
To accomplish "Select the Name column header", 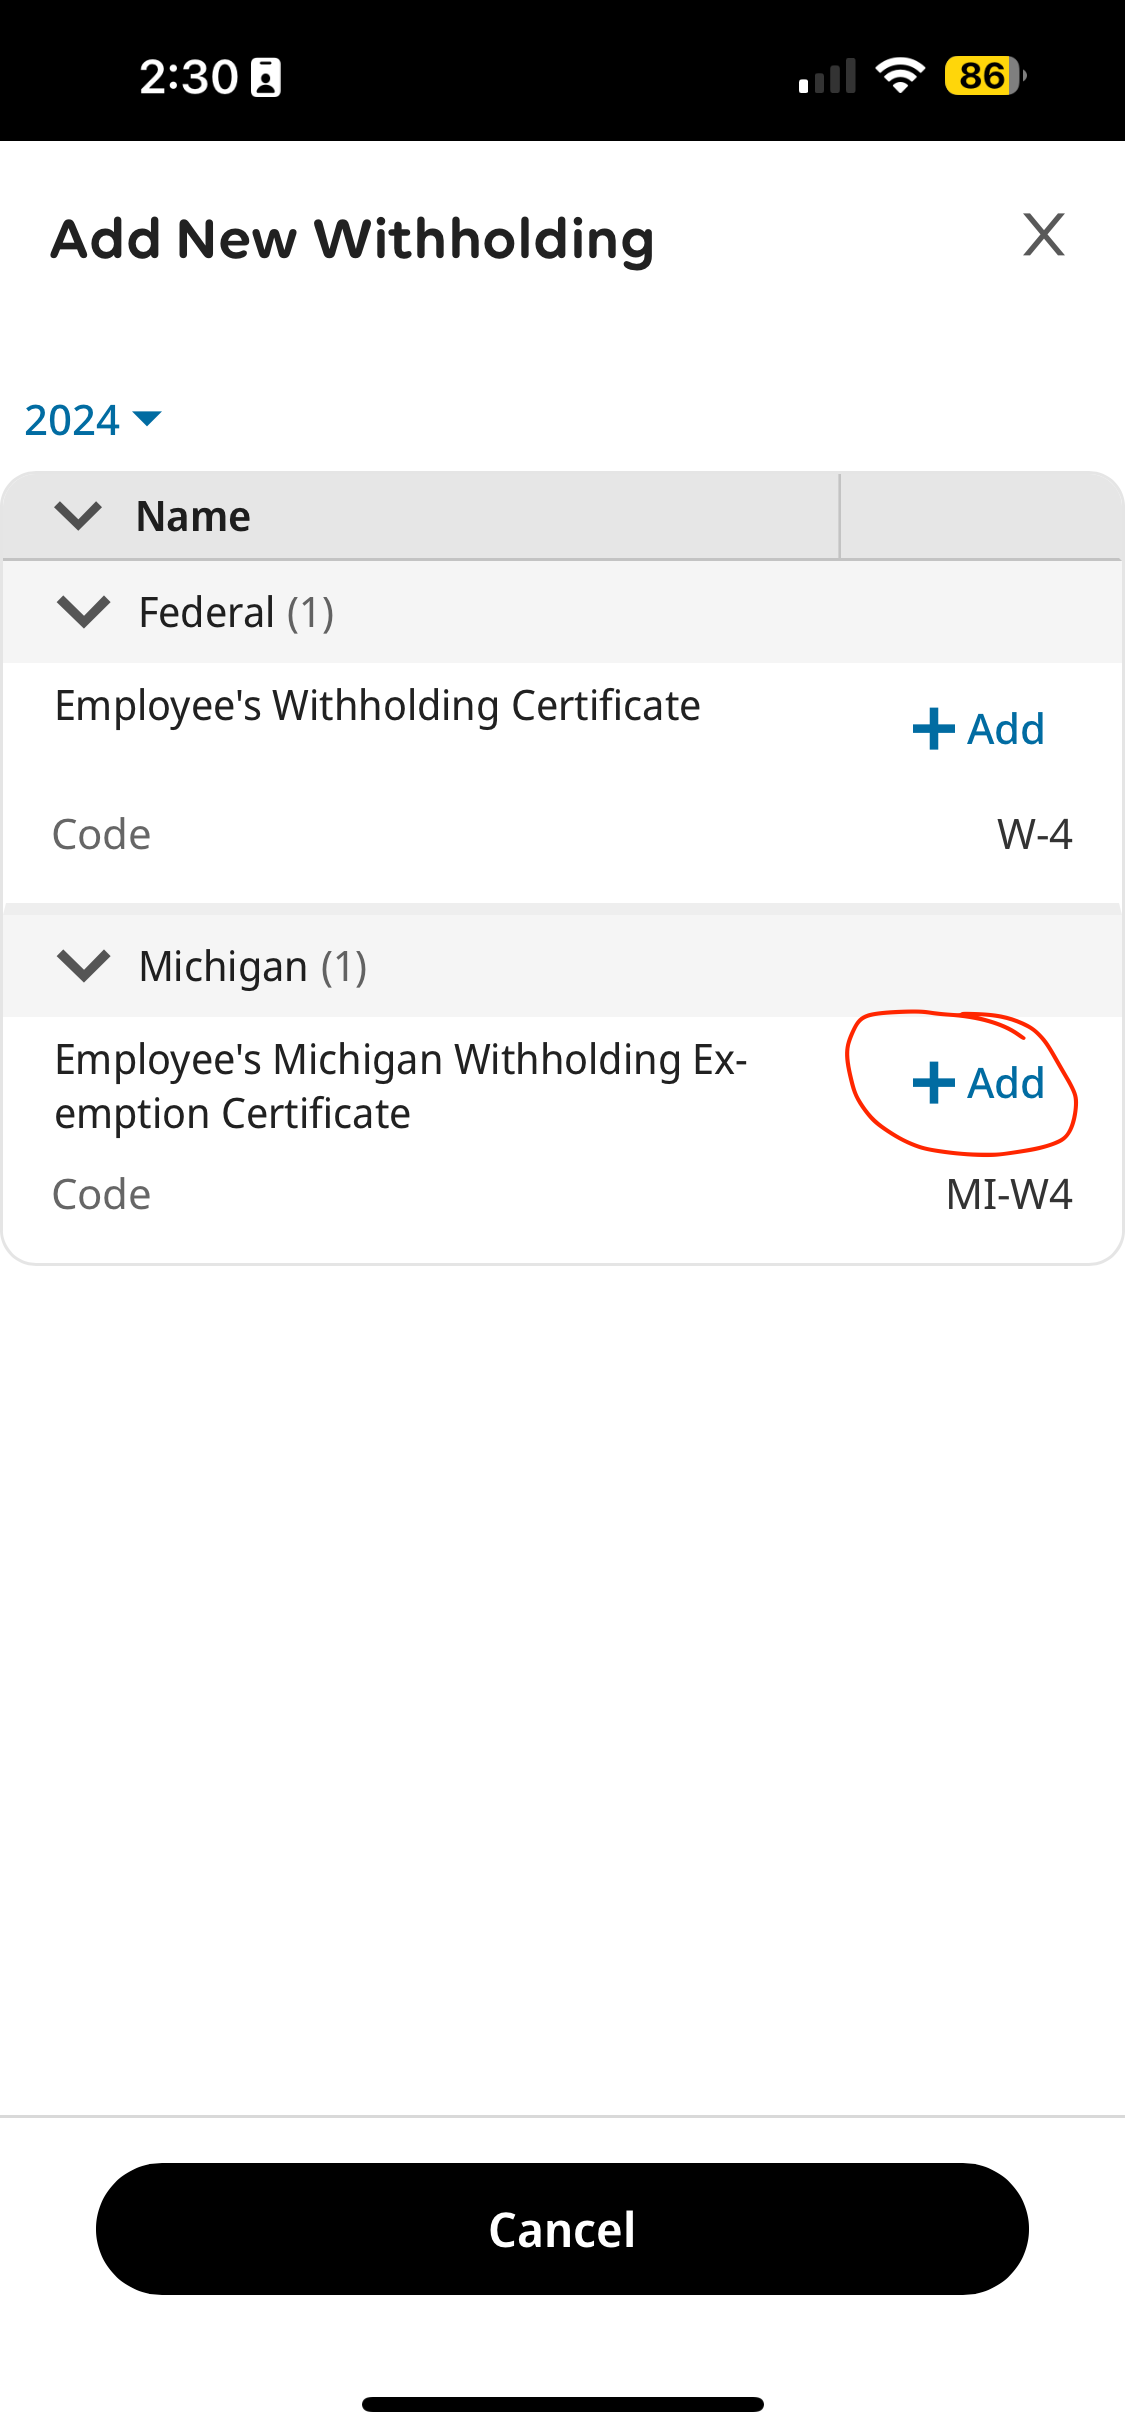I will 193,516.
